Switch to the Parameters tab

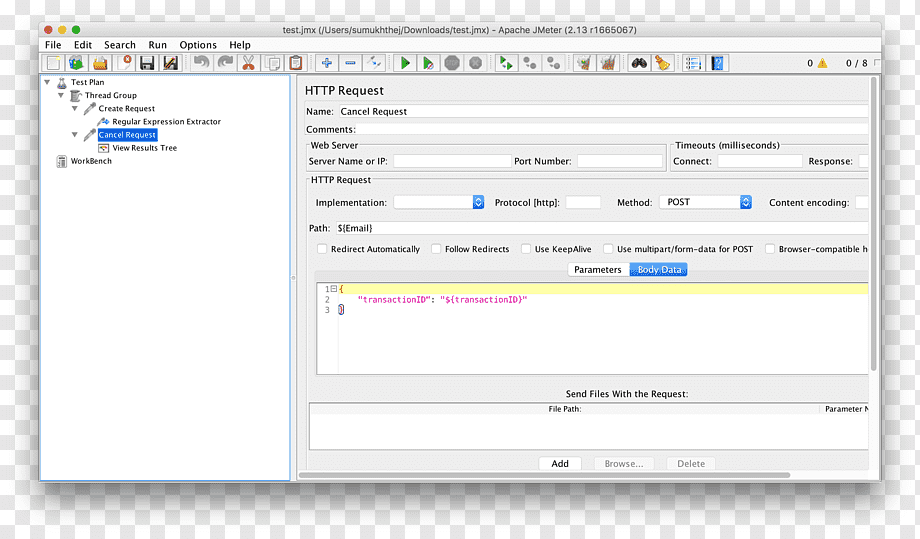[598, 269]
